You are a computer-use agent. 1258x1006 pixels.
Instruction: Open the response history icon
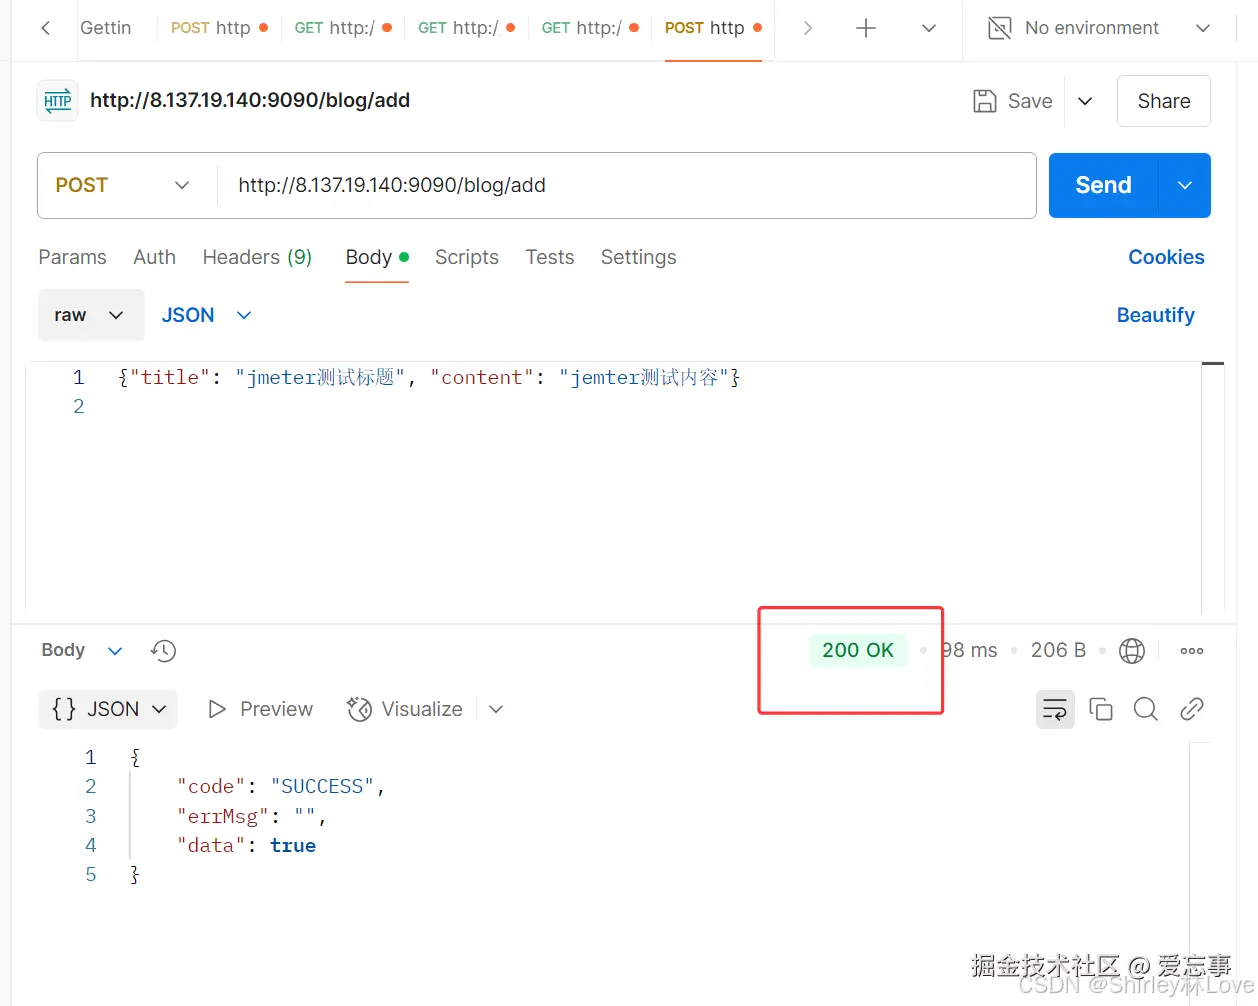pyautogui.click(x=163, y=651)
